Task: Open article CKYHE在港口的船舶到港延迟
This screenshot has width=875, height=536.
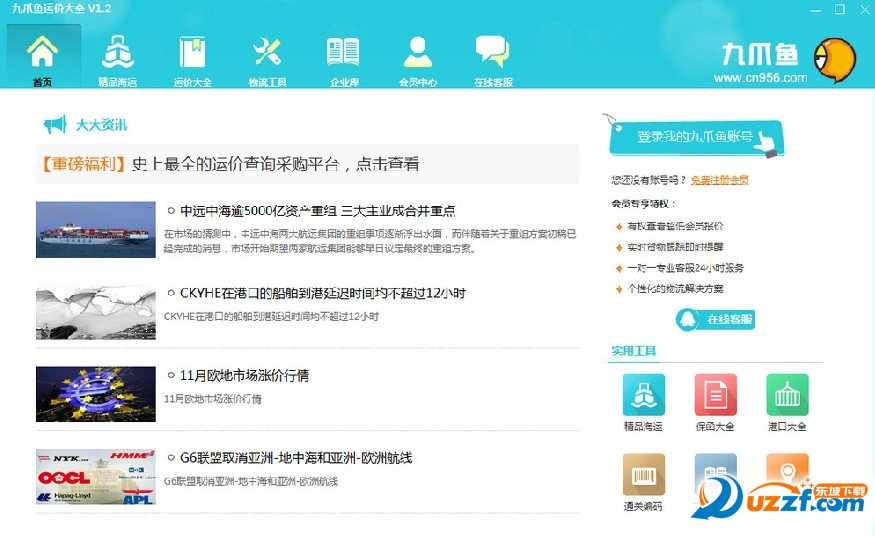Action: pyautogui.click(x=323, y=293)
